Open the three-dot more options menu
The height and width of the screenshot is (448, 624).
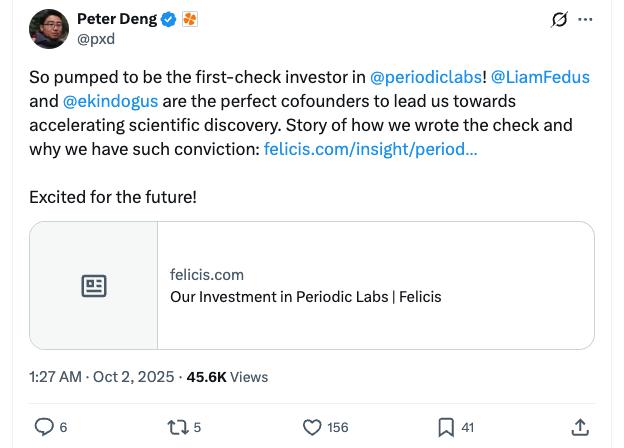coord(586,20)
